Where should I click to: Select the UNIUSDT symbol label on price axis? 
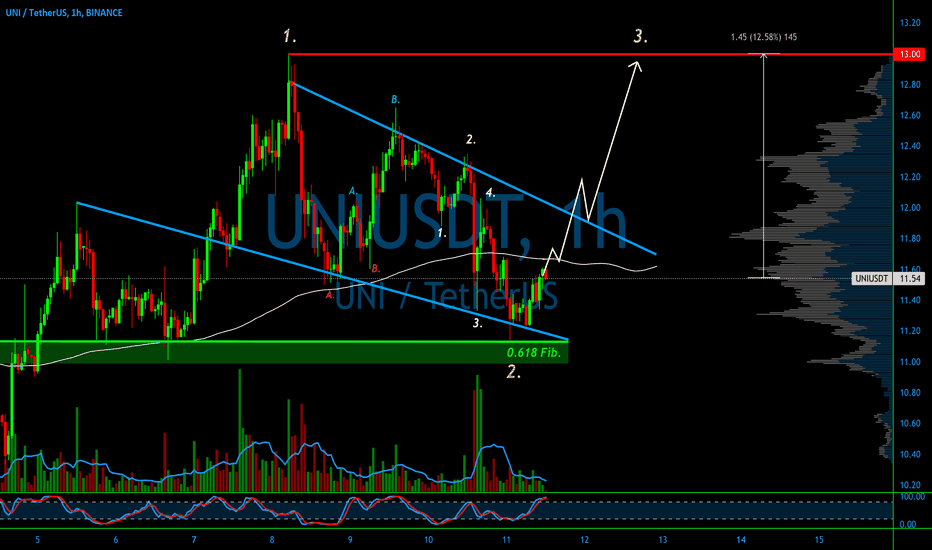[871, 278]
